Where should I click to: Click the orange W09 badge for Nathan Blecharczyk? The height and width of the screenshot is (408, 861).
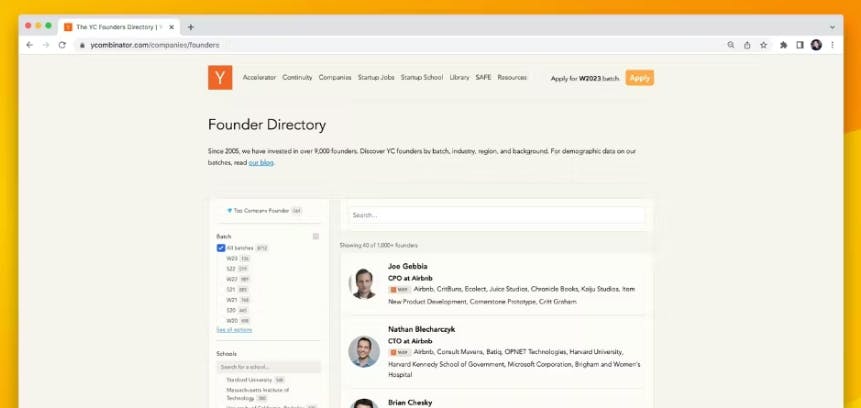(400, 352)
